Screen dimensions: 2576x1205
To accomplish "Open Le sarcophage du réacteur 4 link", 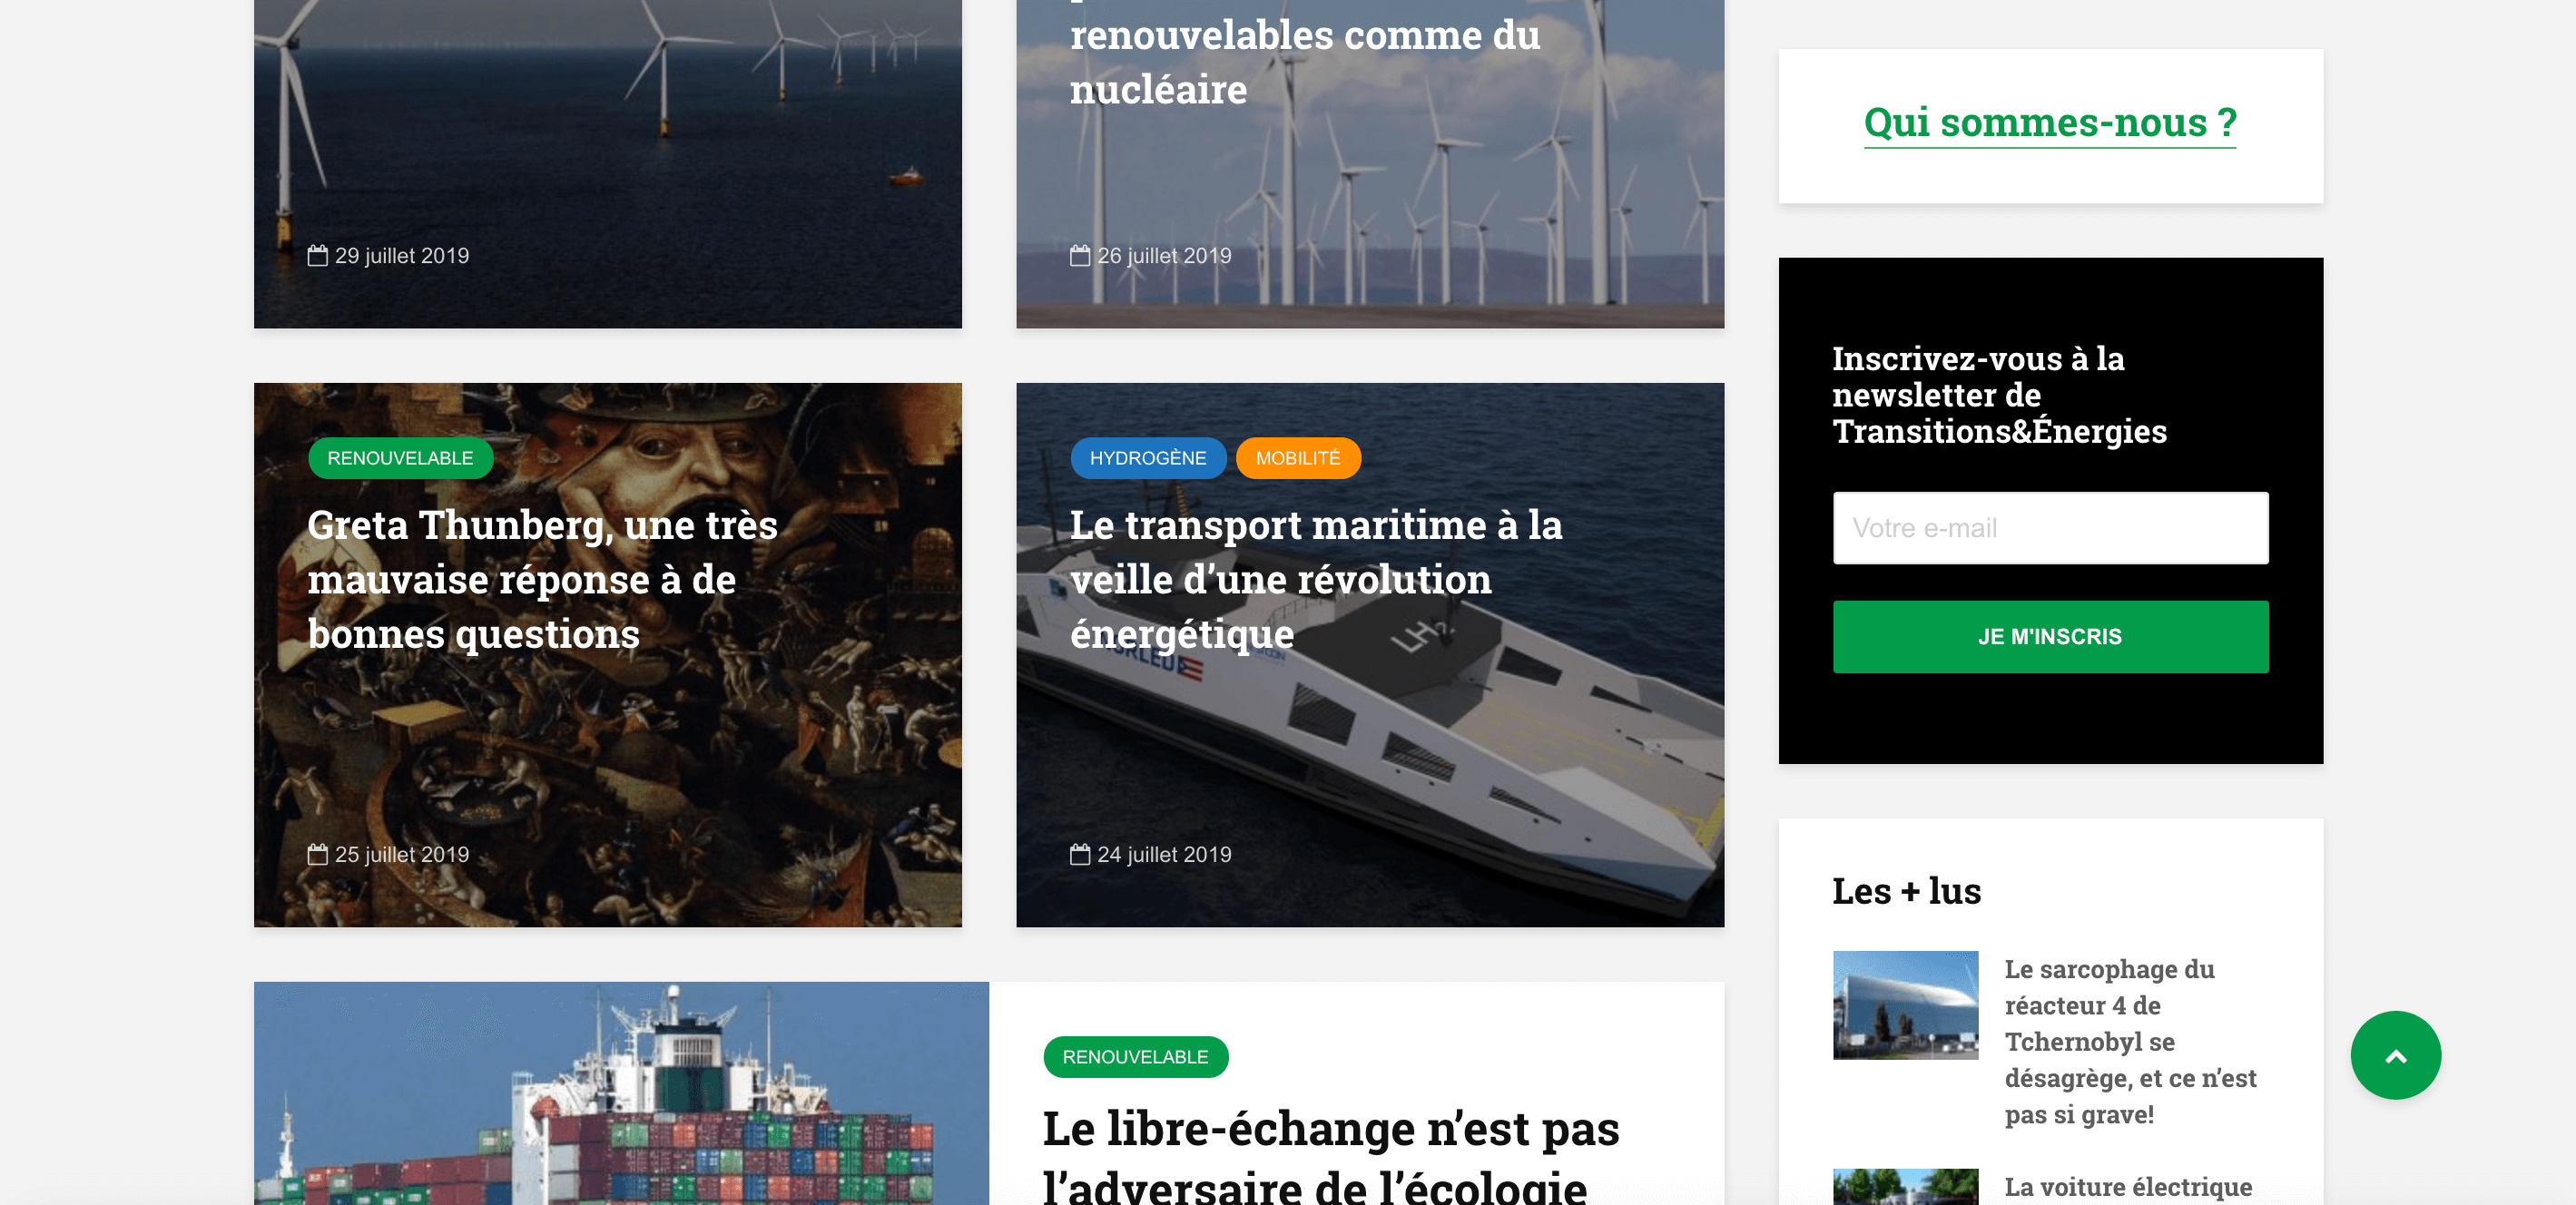I will [2130, 1041].
